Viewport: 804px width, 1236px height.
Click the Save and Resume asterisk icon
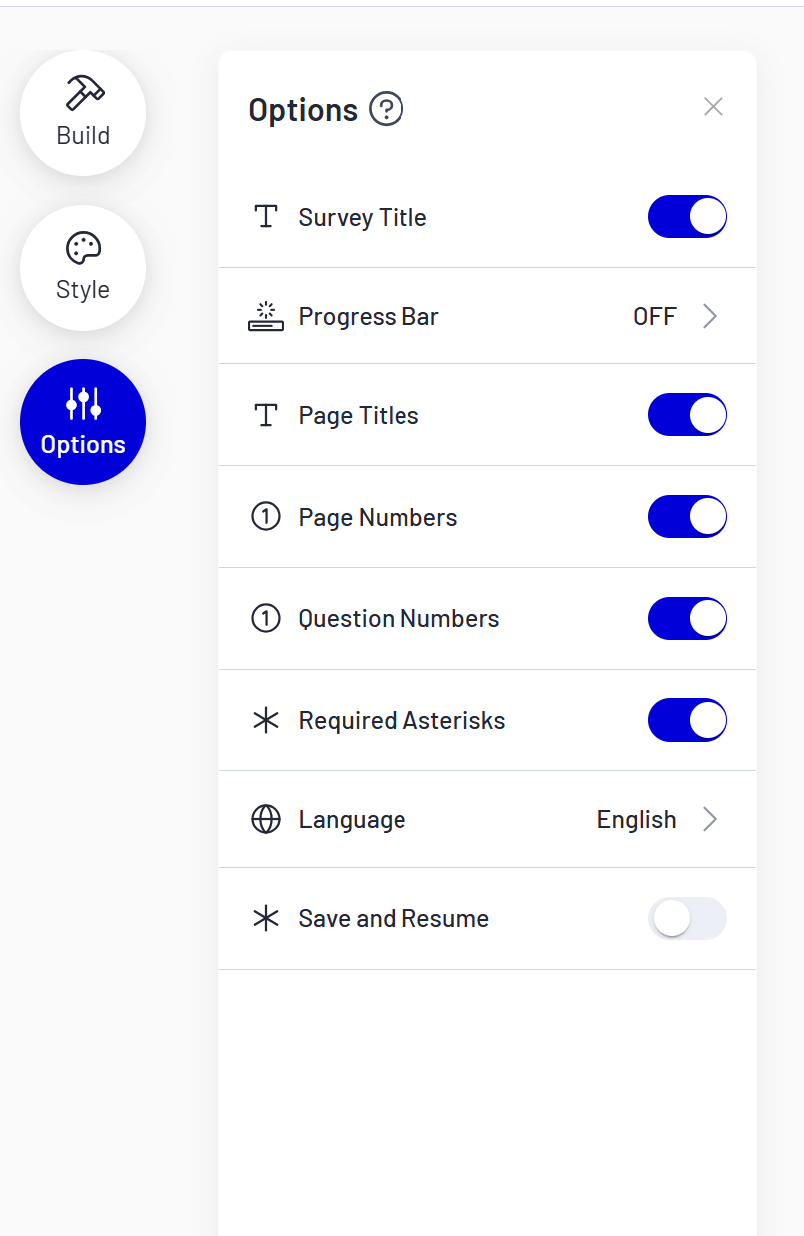(265, 918)
